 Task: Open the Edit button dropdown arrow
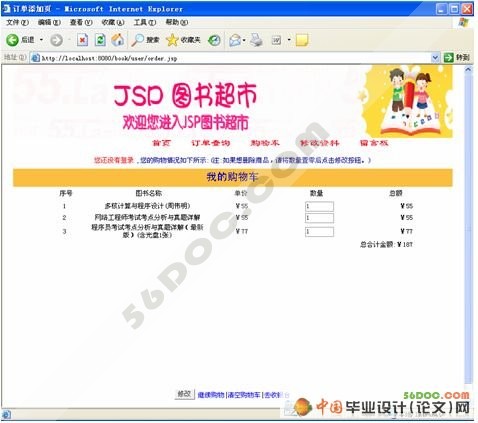(x=289, y=40)
